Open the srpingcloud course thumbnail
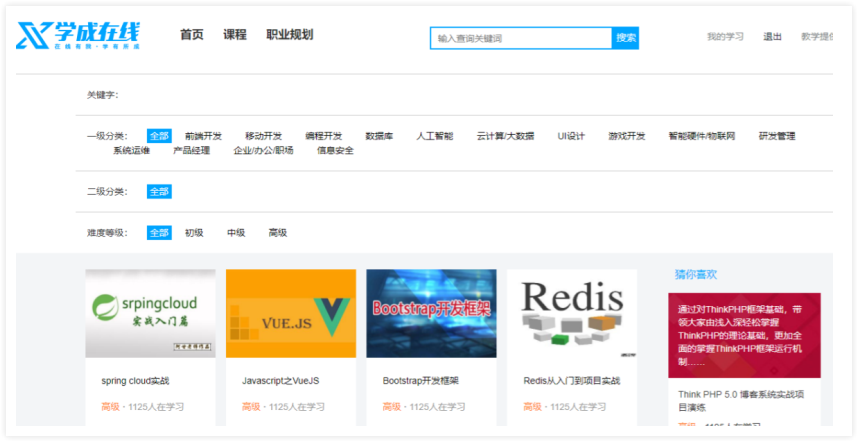This screenshot has height=442, width=858. click(x=150, y=313)
